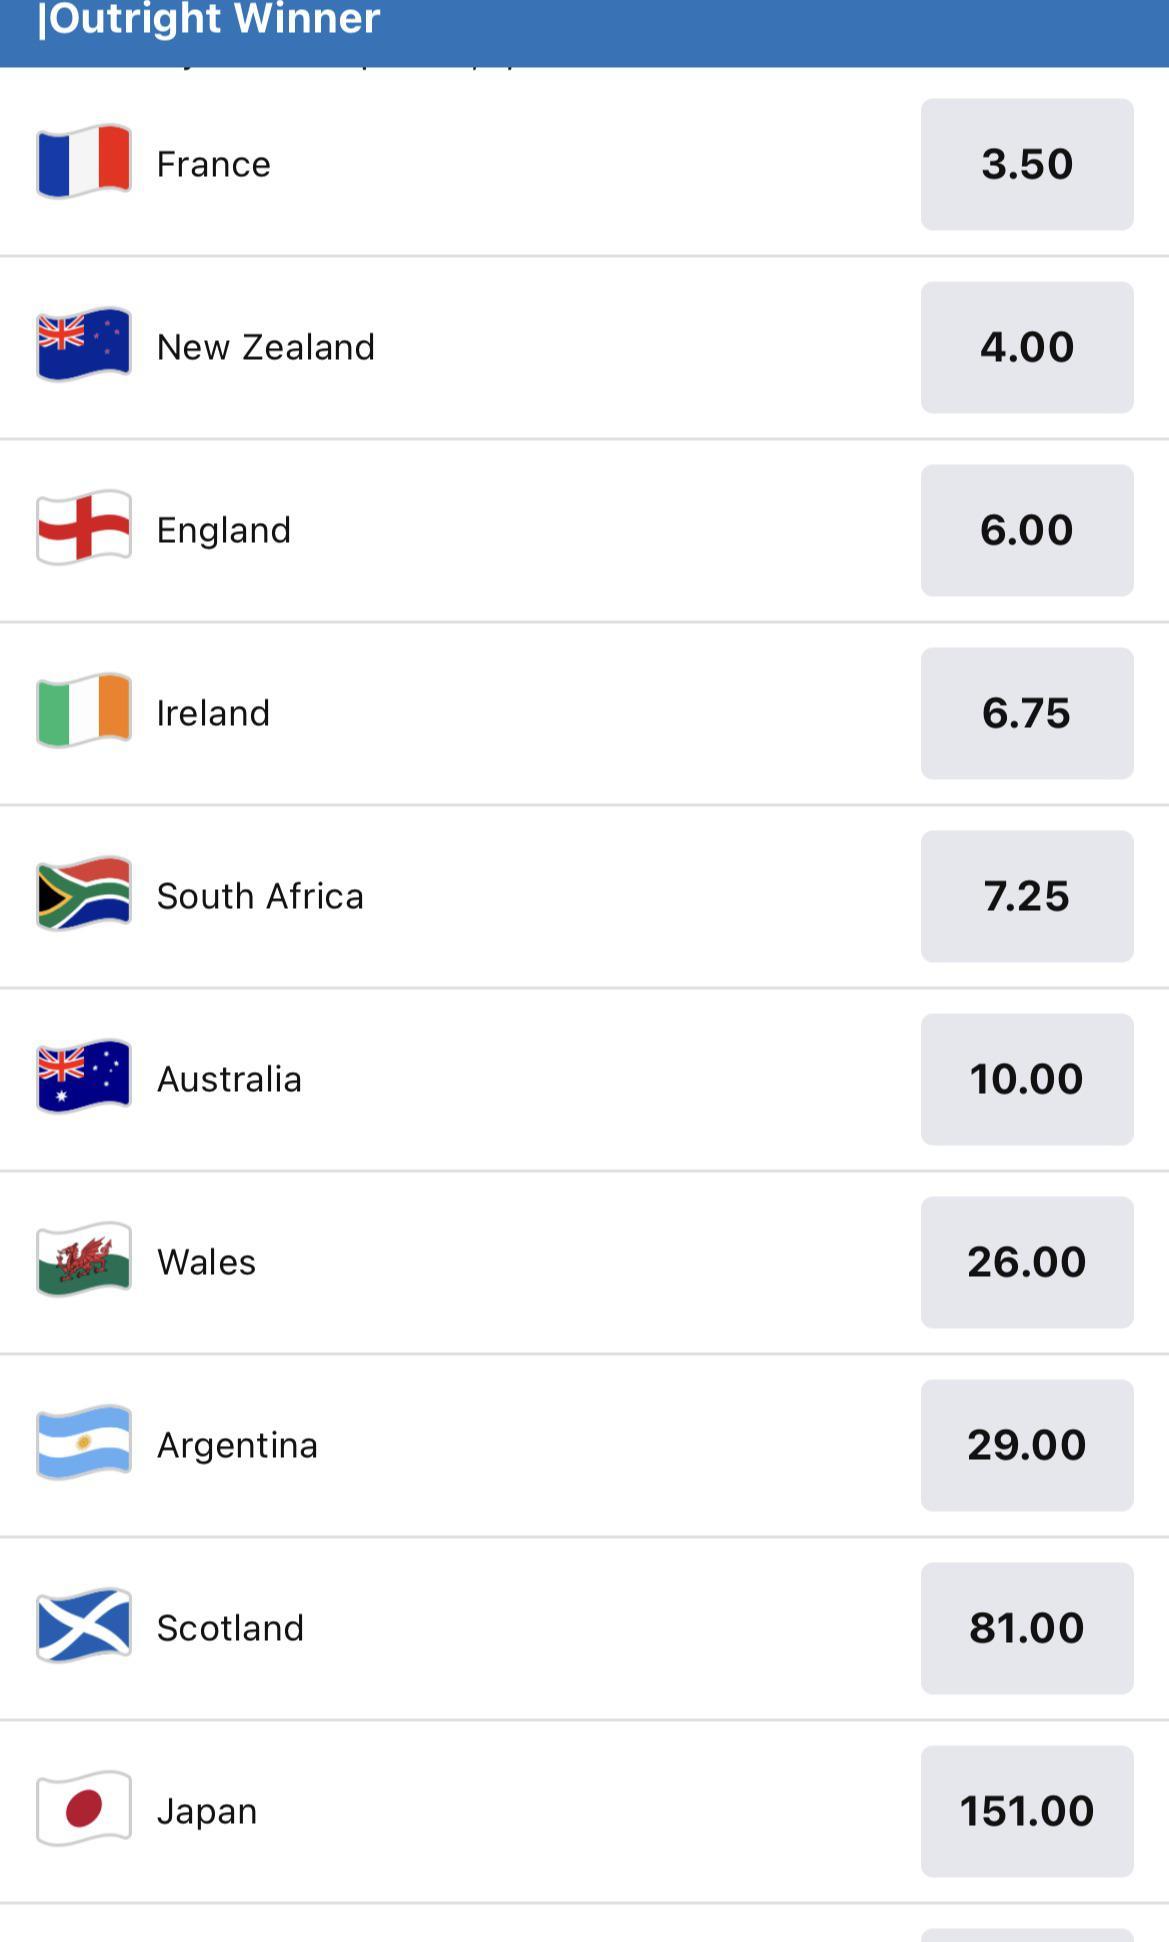
Task: Select France odds of 3.50
Action: click(x=1027, y=164)
